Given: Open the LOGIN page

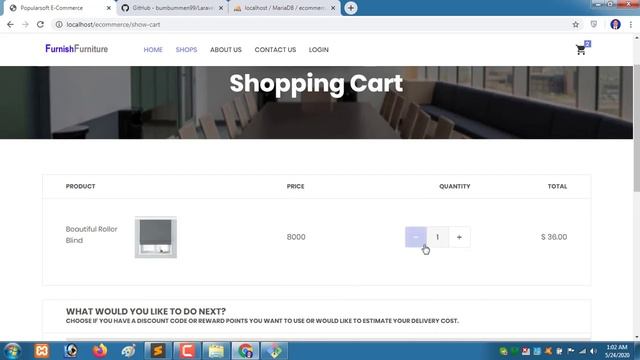Looking at the screenshot, I should coord(318,50).
